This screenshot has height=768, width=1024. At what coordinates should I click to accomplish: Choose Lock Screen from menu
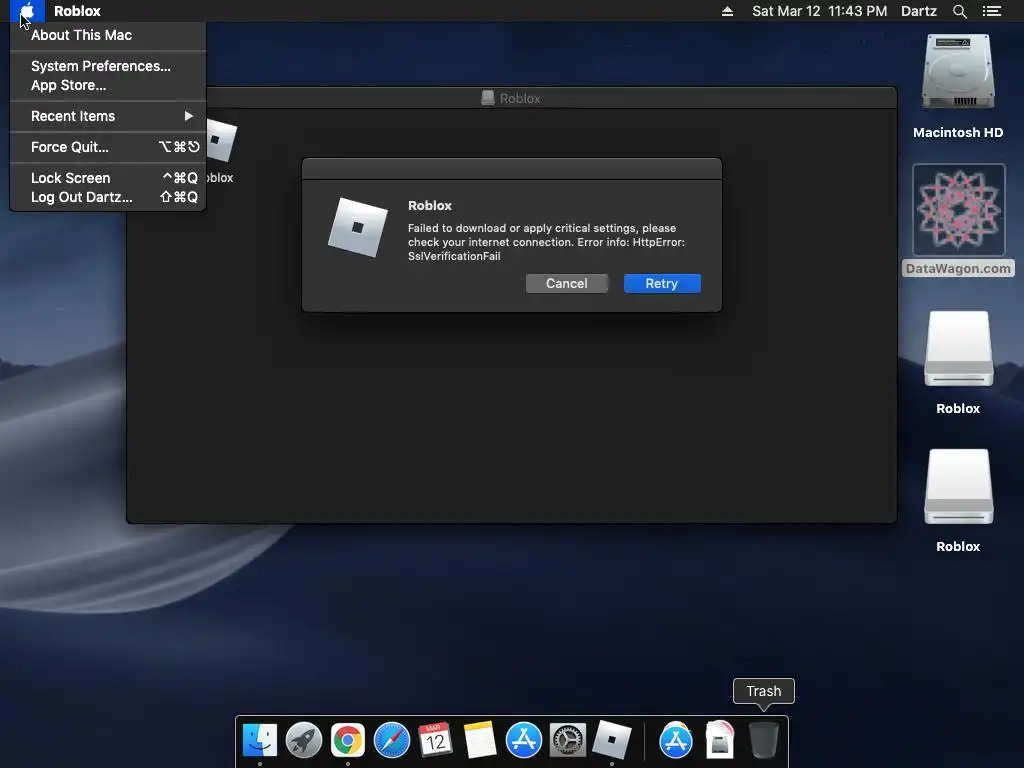[108, 178]
